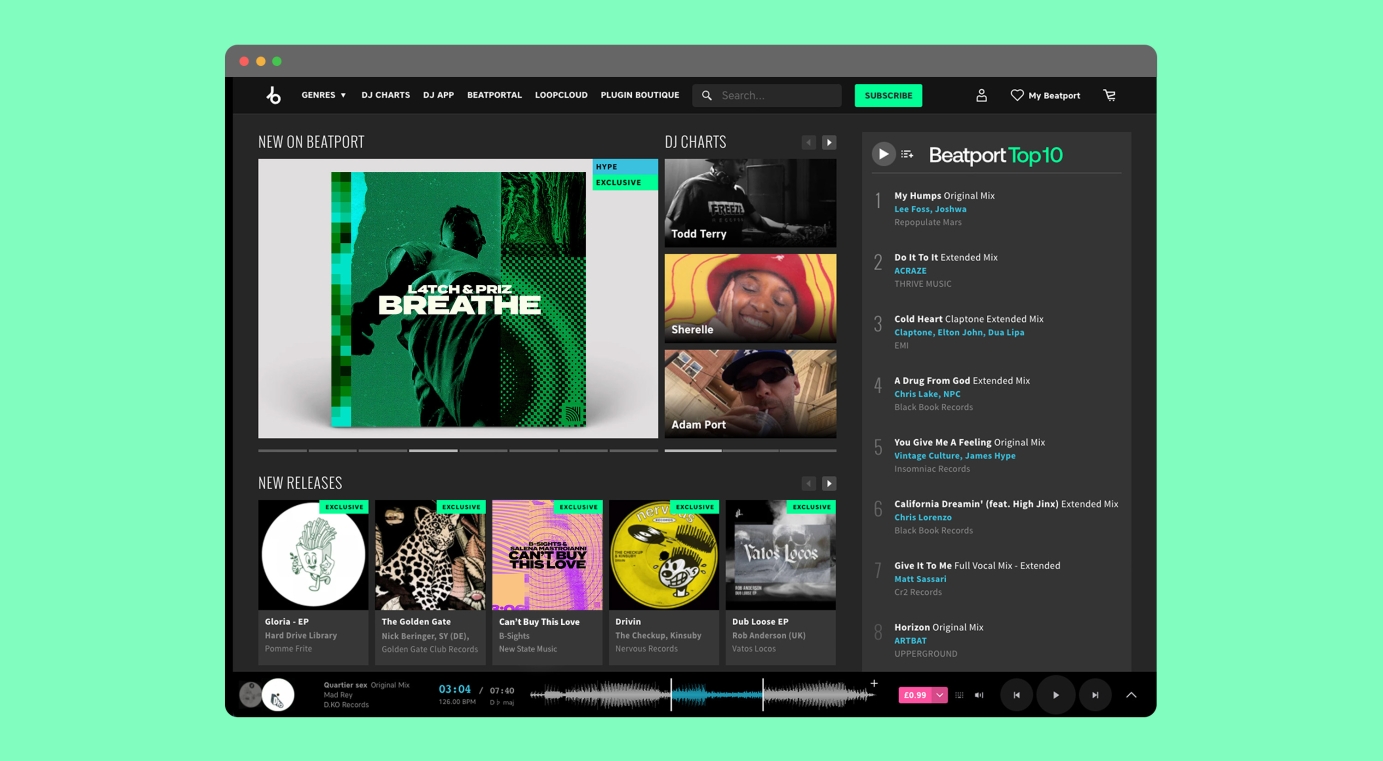1383x761 pixels.
Task: Click the heart icon beside My Beatport
Action: pos(1017,95)
